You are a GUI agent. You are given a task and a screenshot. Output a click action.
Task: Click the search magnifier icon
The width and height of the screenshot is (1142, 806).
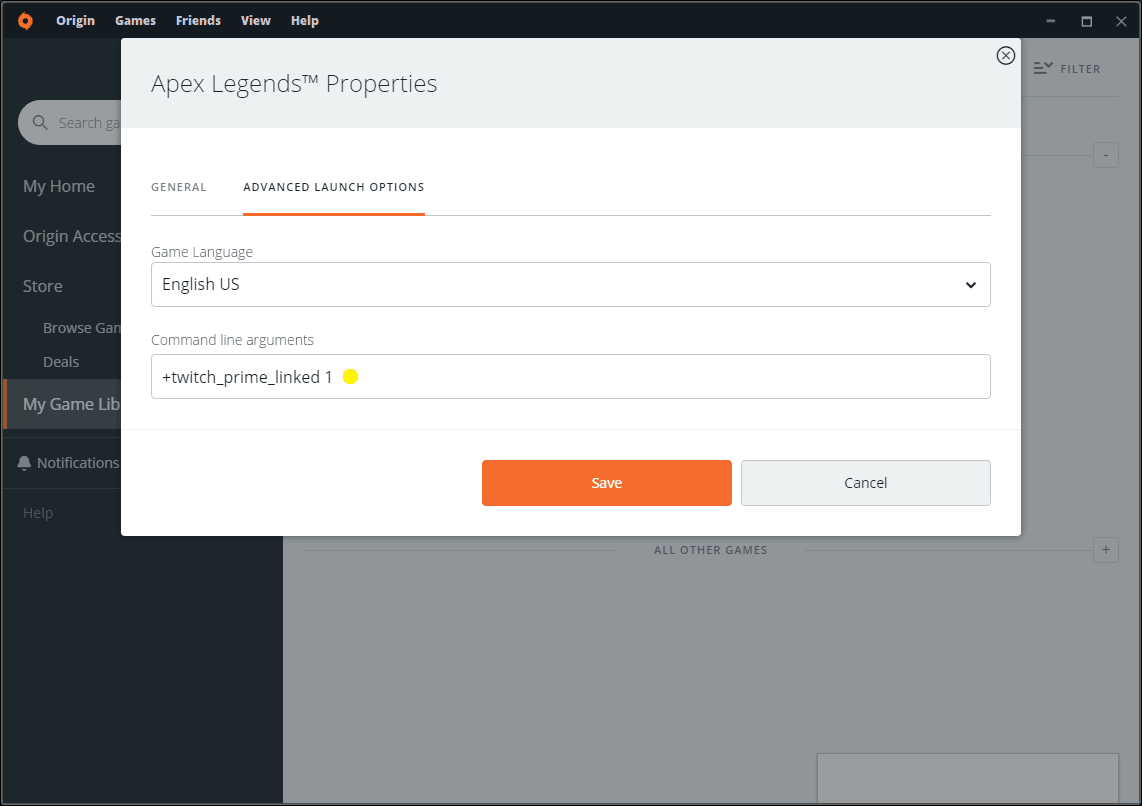pos(40,122)
